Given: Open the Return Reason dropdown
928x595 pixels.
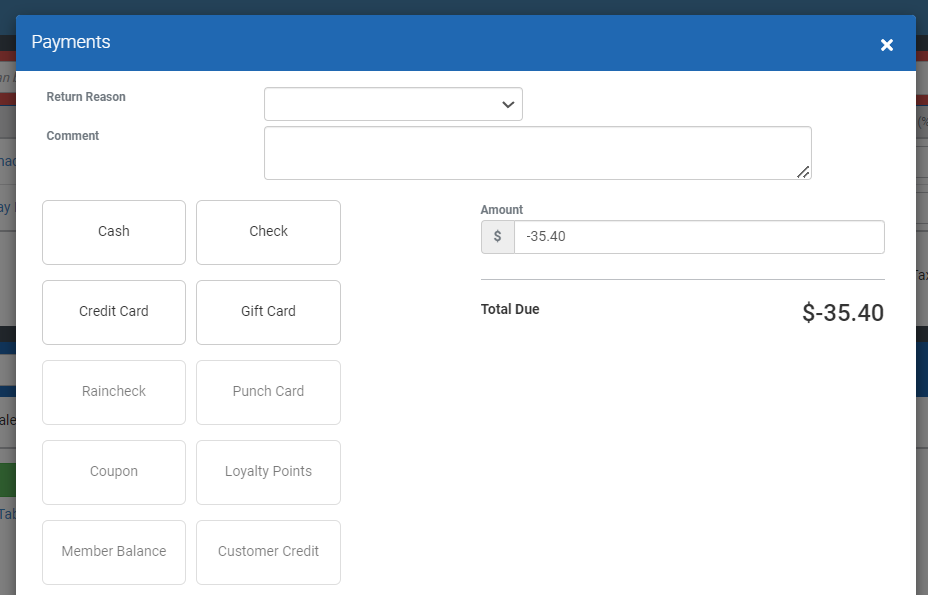Looking at the screenshot, I should point(393,104).
